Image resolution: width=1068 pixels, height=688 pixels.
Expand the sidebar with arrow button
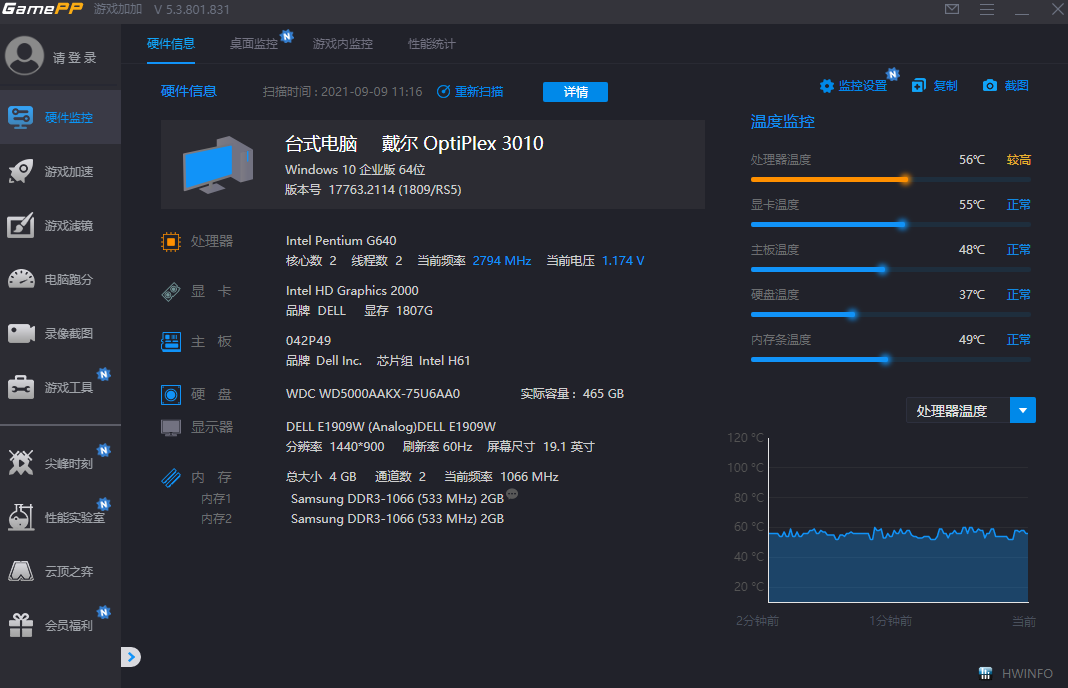click(131, 657)
